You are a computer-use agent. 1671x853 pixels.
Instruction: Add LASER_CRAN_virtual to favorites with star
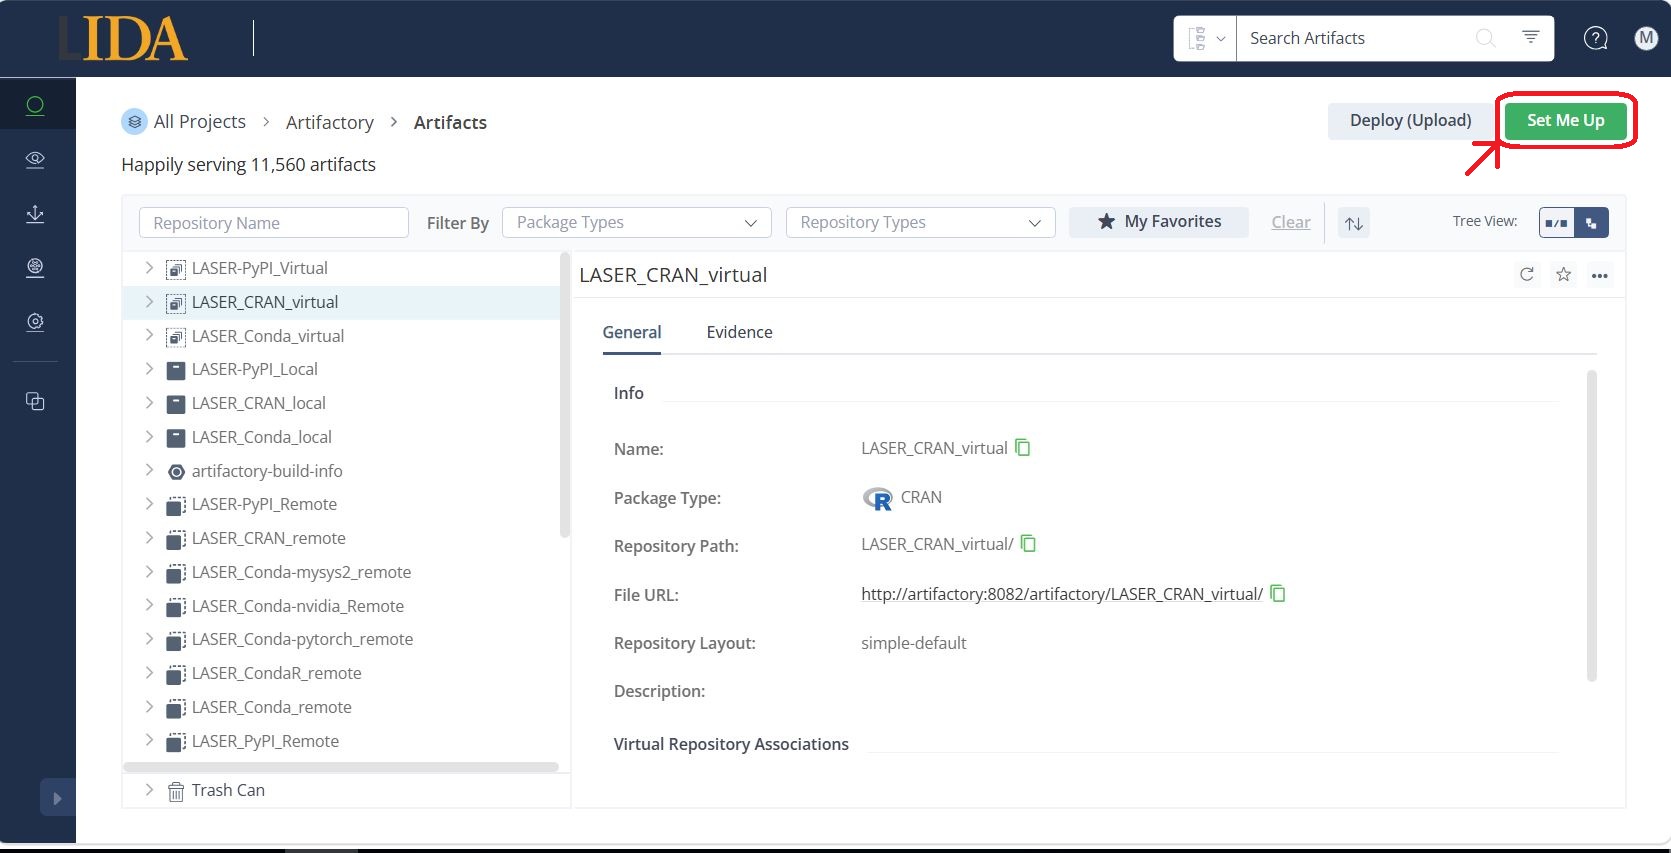[x=1564, y=274]
